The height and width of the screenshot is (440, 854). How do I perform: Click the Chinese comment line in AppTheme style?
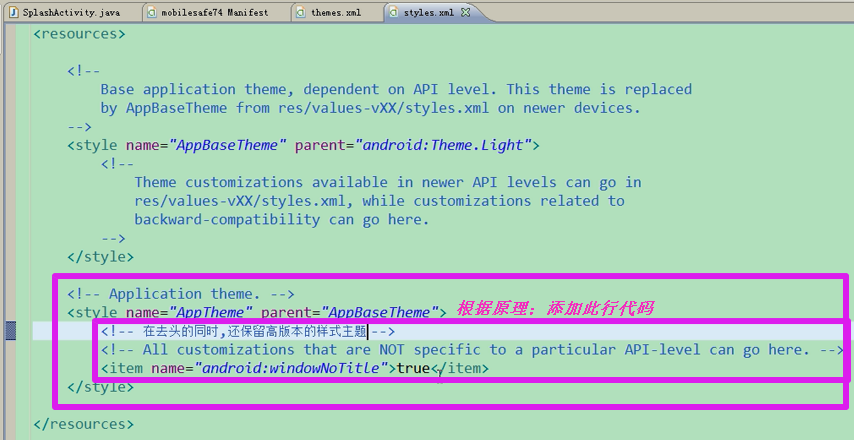(x=248, y=331)
